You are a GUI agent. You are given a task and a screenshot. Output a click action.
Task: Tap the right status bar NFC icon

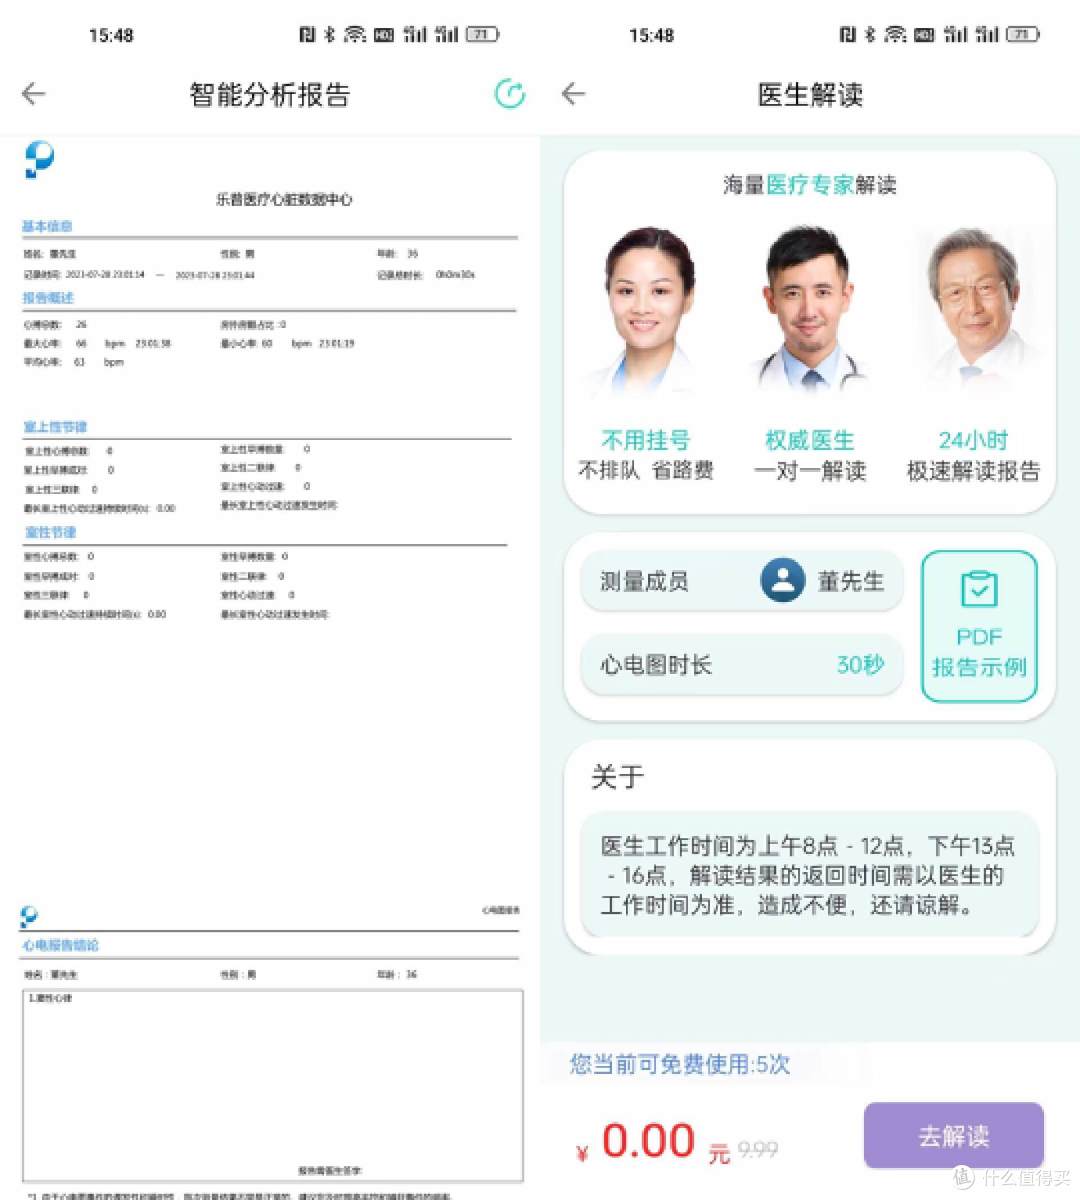(x=847, y=34)
